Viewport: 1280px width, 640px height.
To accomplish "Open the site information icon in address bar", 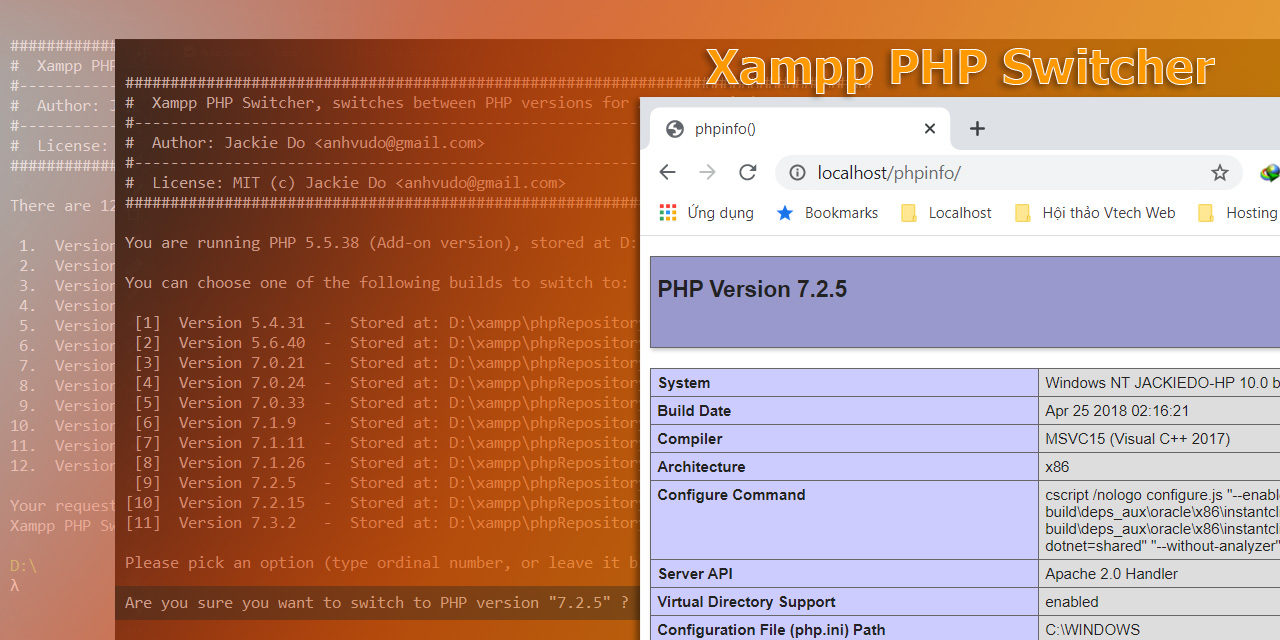I will pos(797,172).
